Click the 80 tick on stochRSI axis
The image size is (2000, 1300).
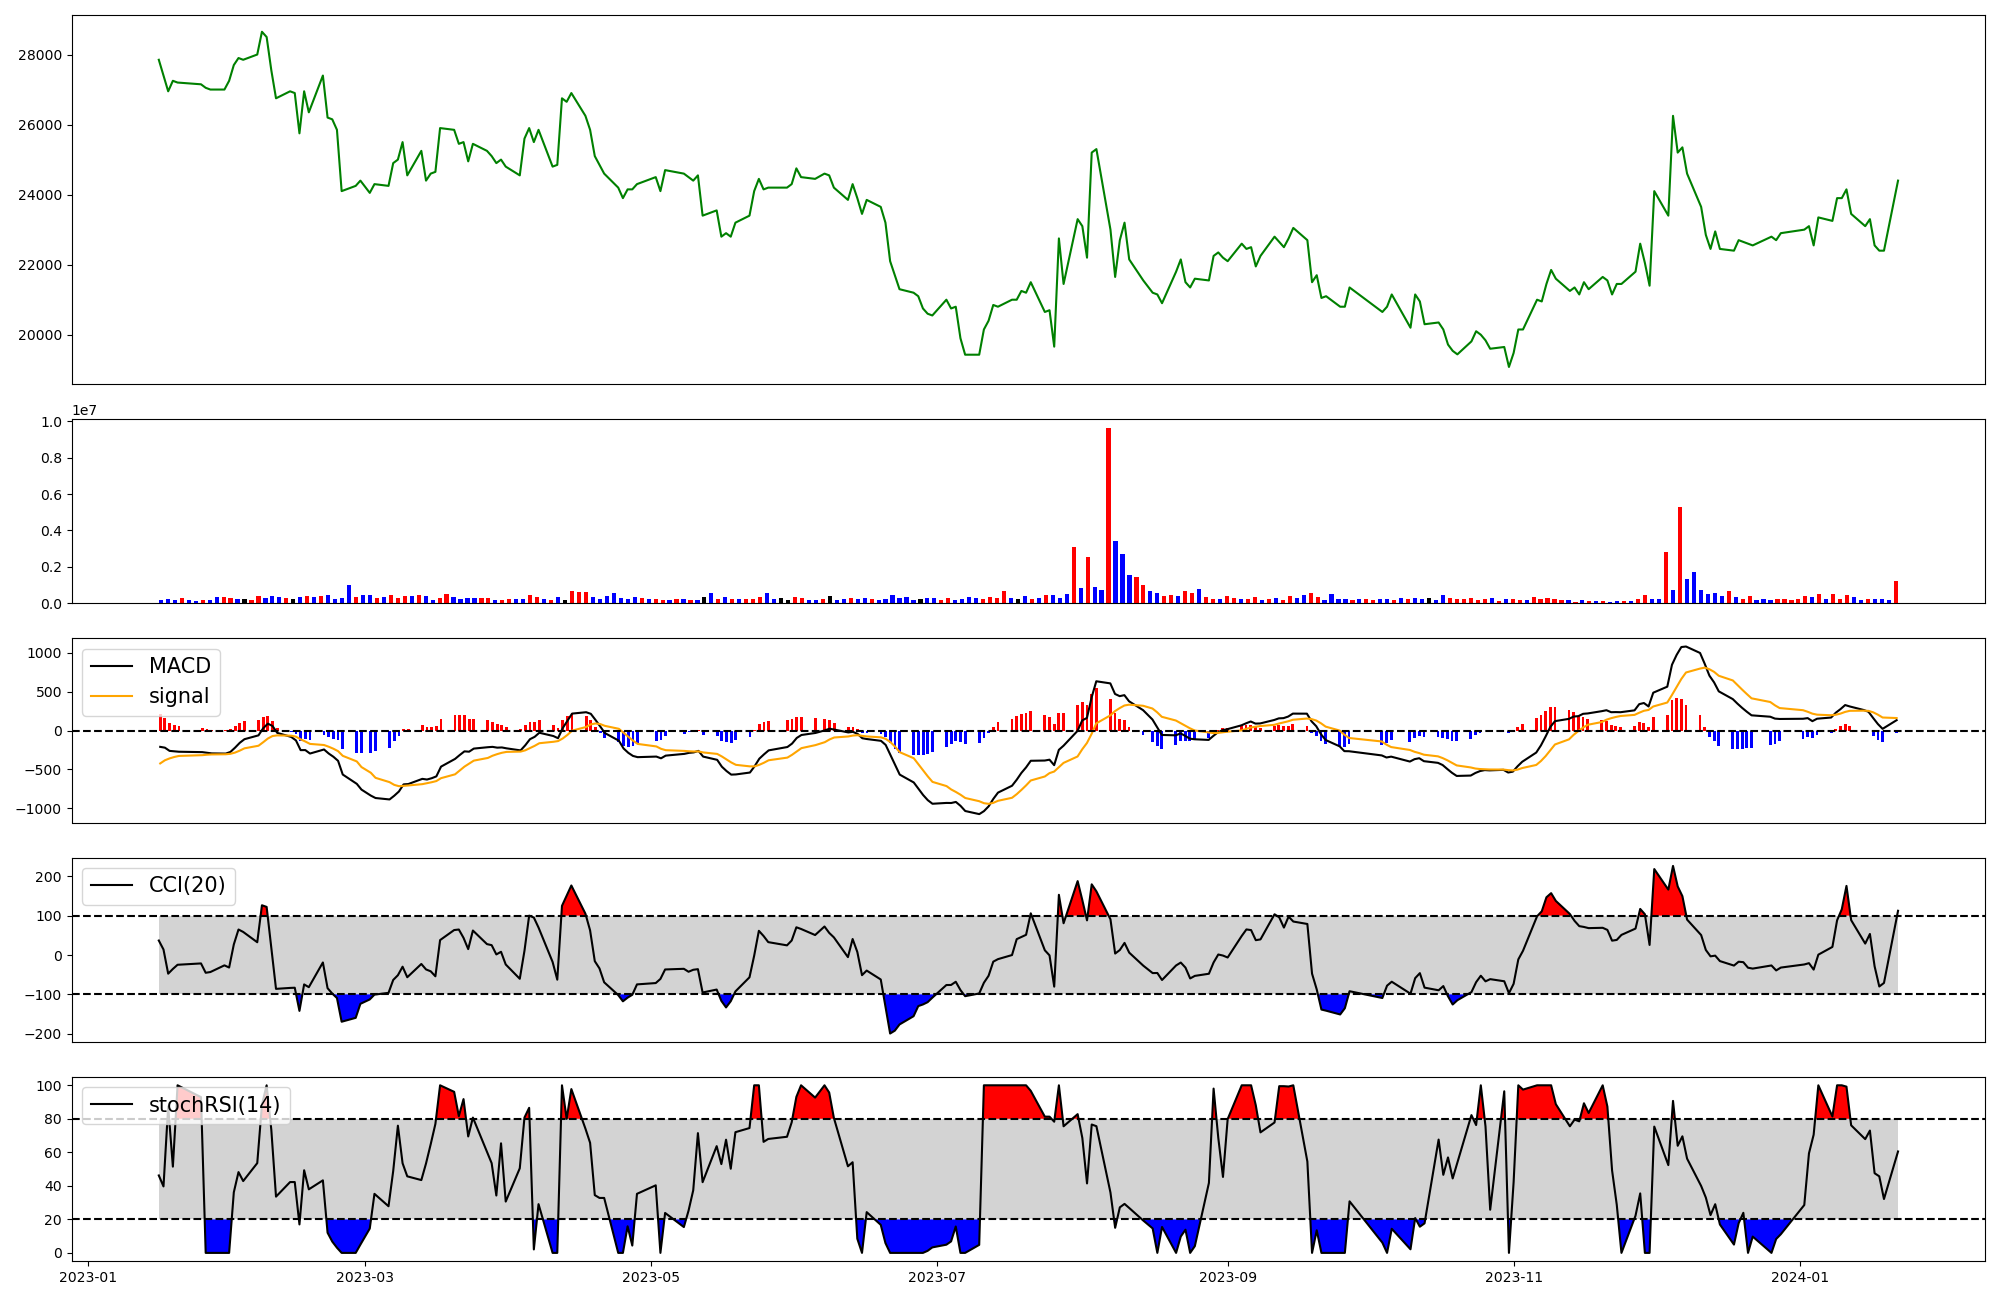pyautogui.click(x=53, y=1119)
